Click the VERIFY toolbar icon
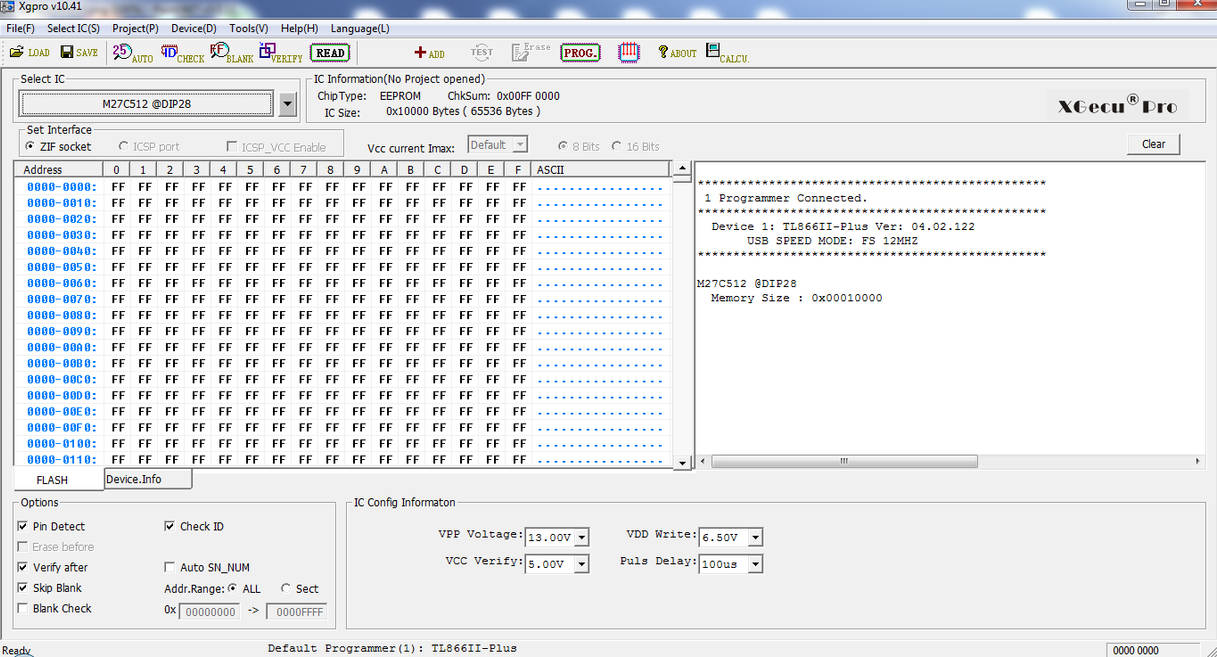Viewport: 1217px width, 657px height. [281, 52]
